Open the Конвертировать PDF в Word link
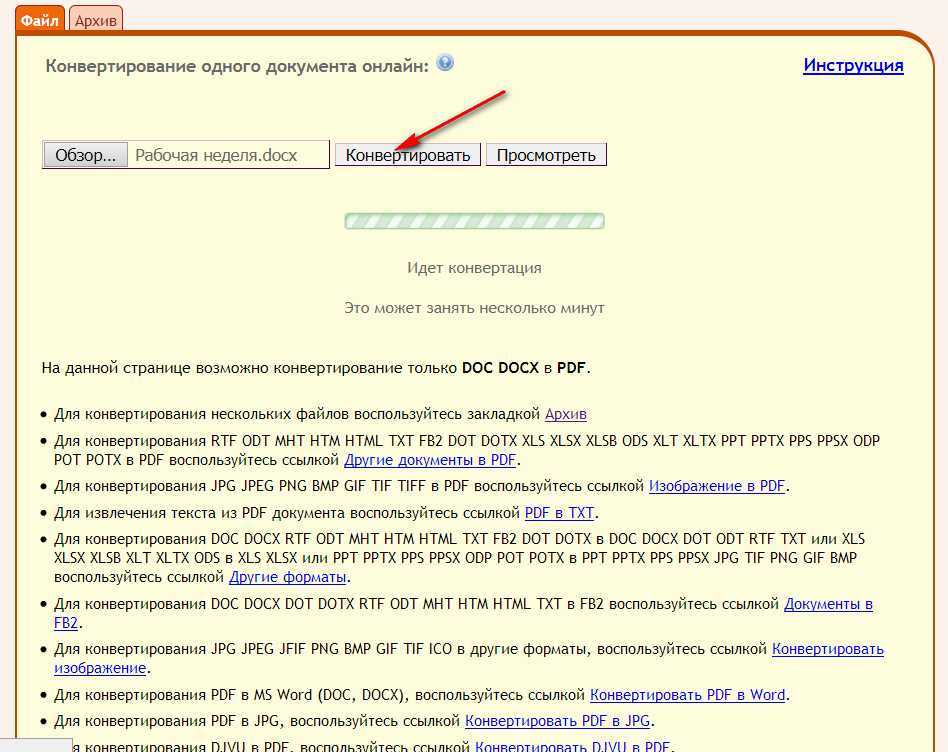 (687, 695)
